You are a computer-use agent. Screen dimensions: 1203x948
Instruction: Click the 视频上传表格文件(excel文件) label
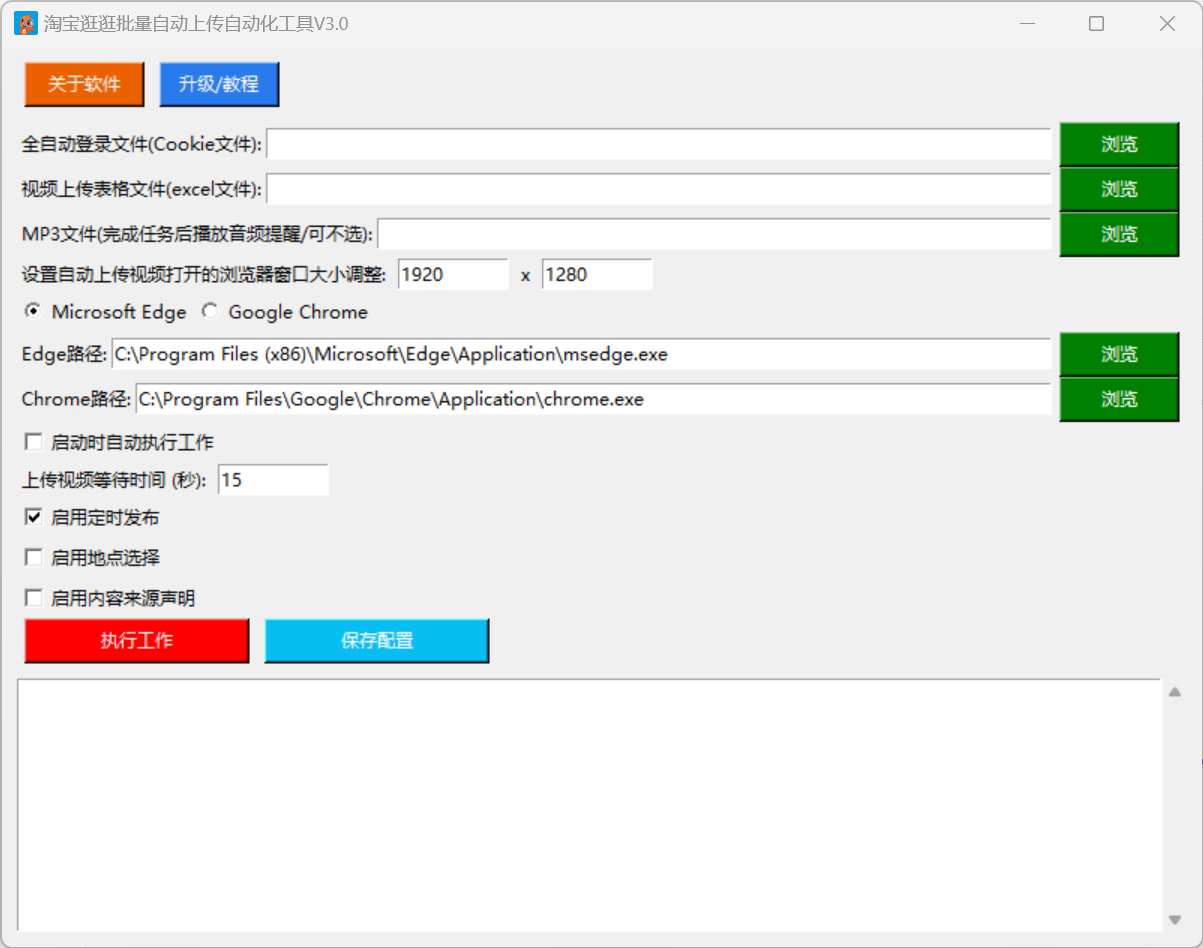click(x=142, y=189)
